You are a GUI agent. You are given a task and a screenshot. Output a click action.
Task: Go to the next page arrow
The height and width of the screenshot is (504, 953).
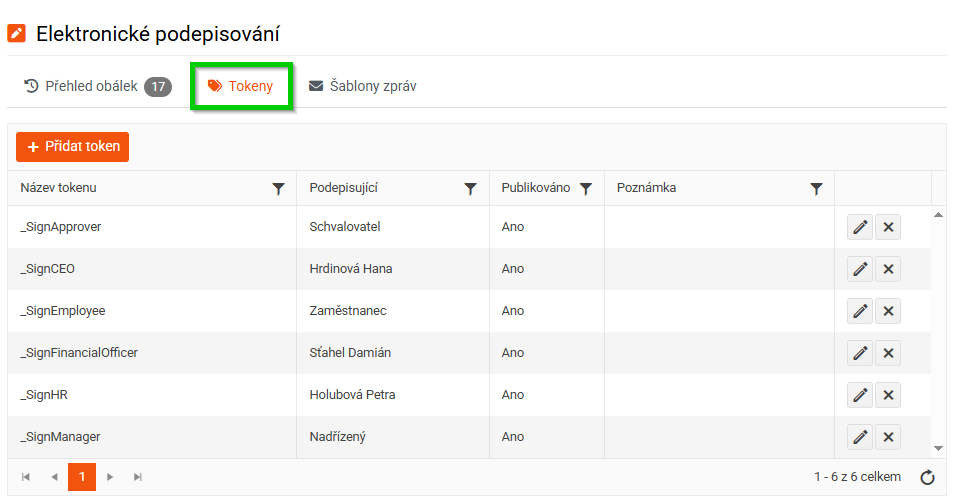coord(110,477)
